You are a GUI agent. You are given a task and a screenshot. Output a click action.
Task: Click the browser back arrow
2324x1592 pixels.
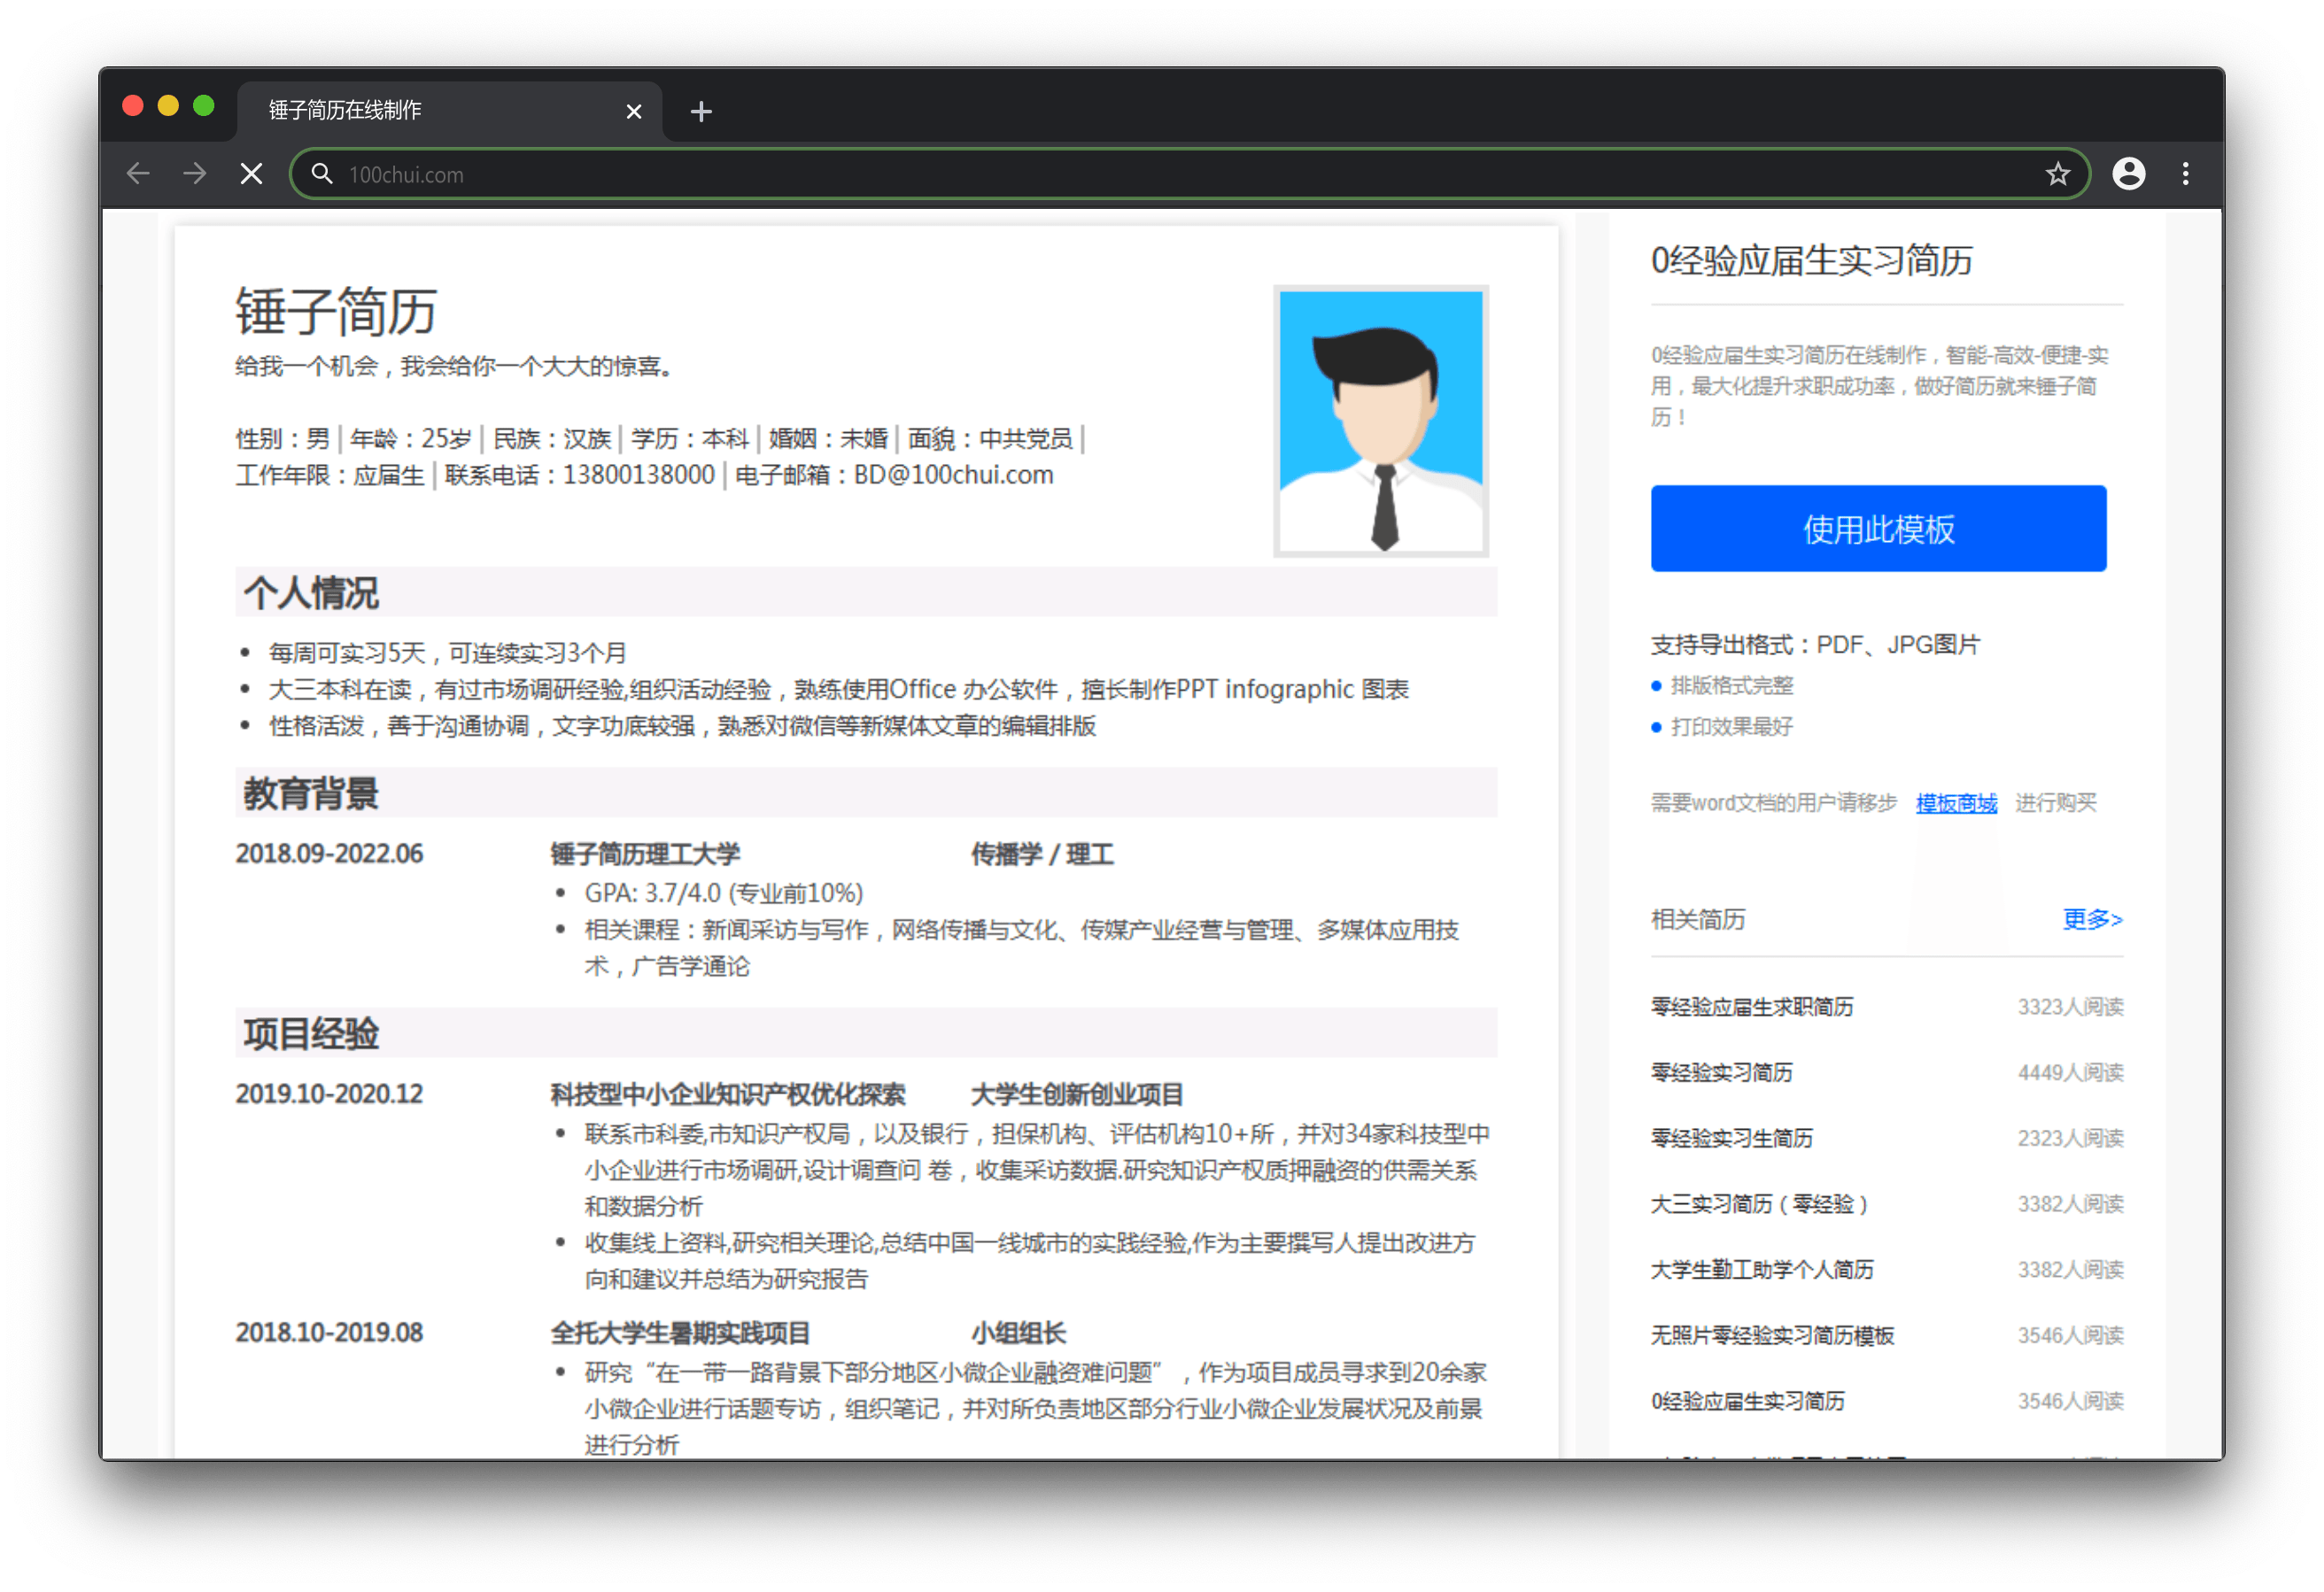[x=138, y=174]
